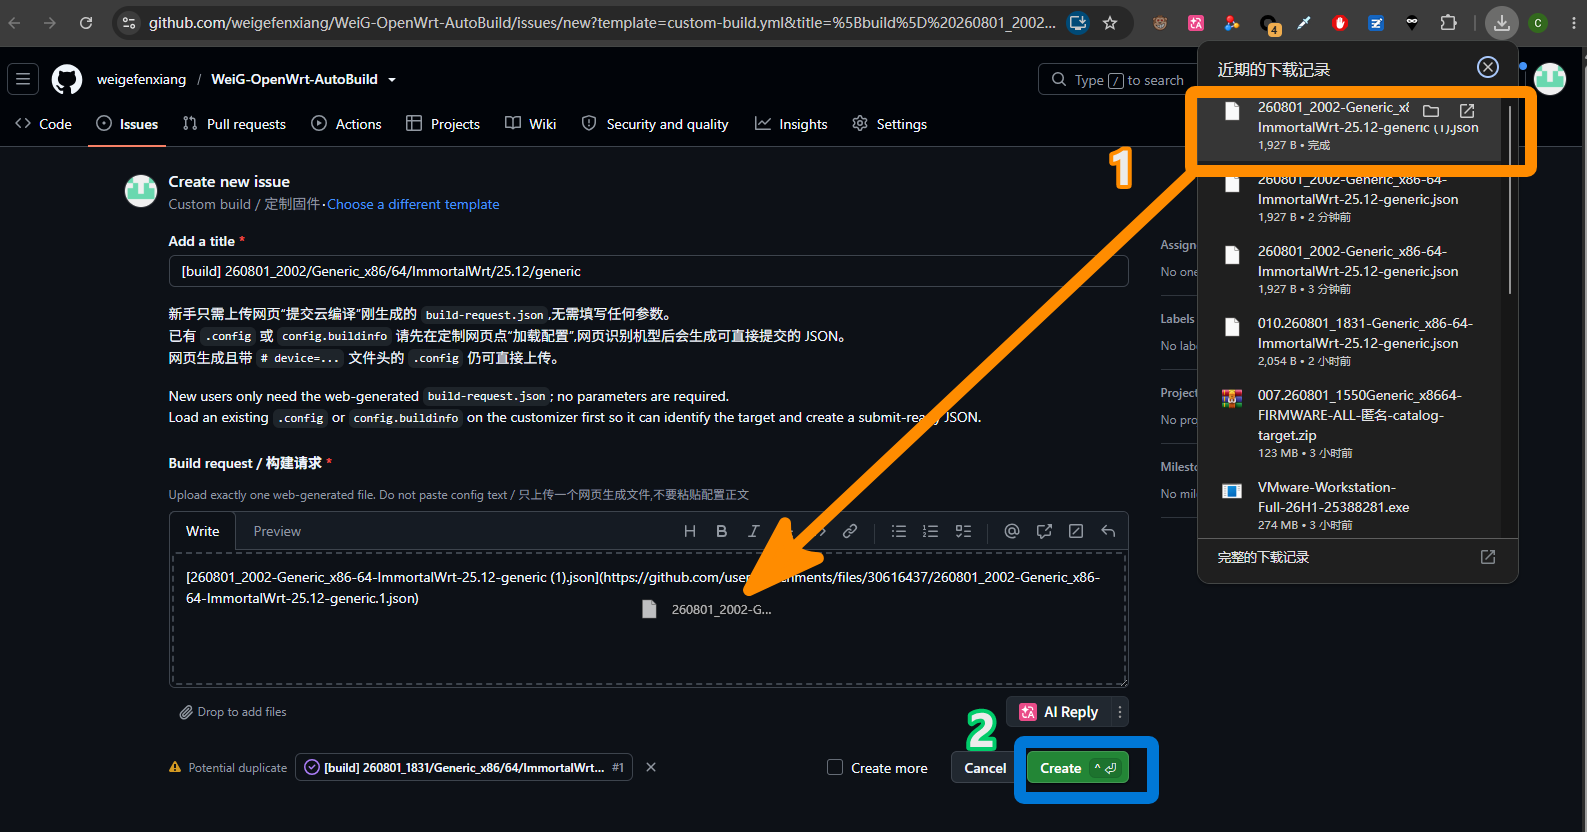The image size is (1587, 832).
Task: Click the browser downloads toolbar icon
Action: coord(1501,23)
